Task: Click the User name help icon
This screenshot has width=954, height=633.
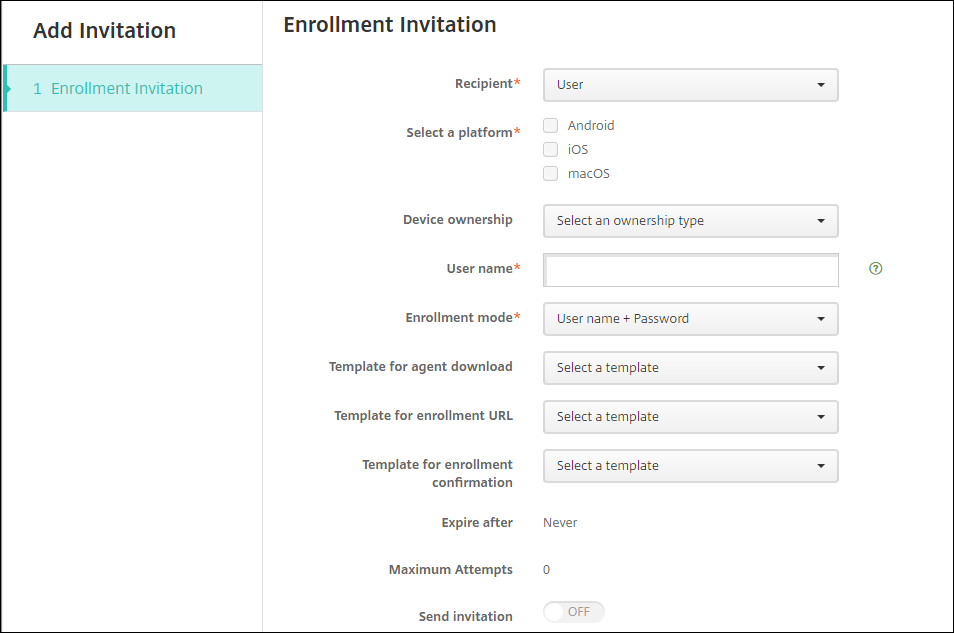Action: [x=876, y=269]
